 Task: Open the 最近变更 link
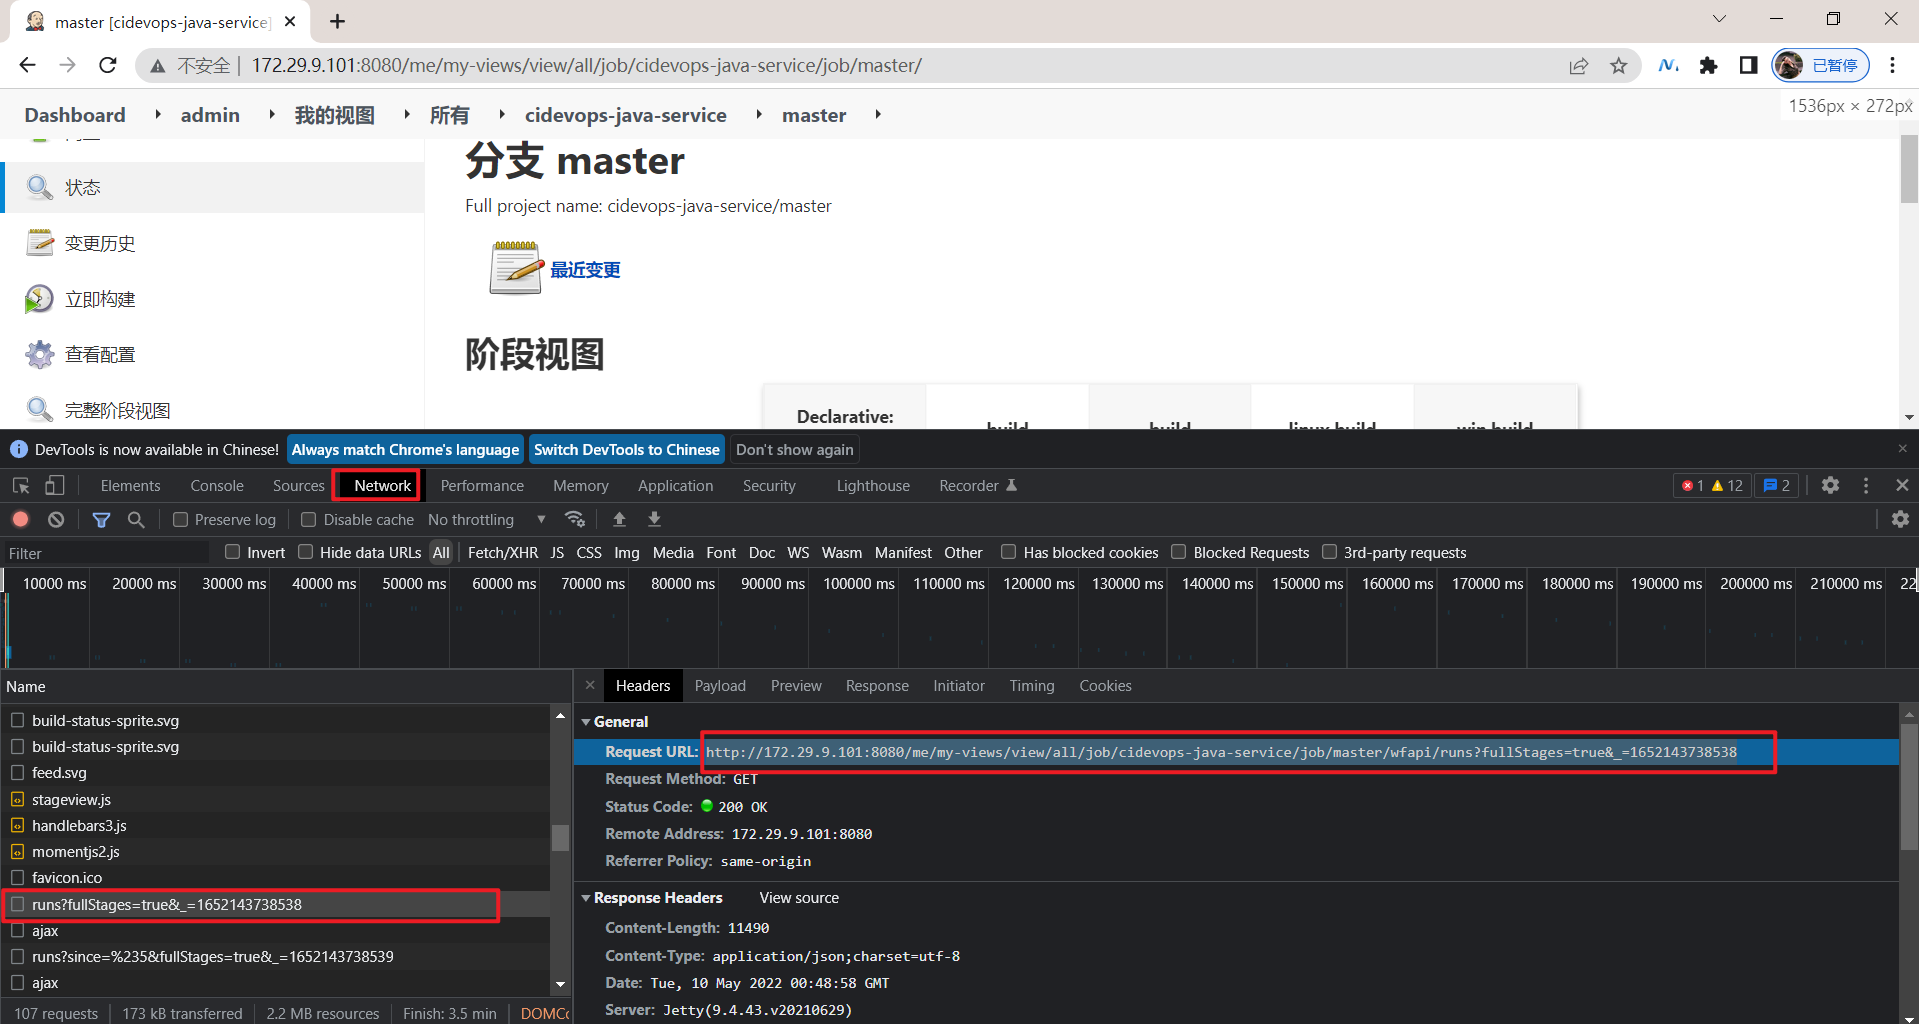586,270
